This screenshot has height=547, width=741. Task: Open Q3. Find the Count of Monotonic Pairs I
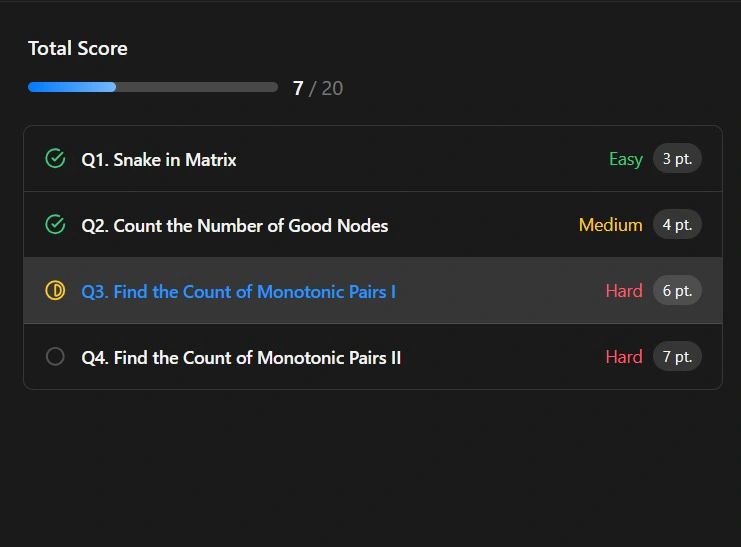(x=239, y=292)
